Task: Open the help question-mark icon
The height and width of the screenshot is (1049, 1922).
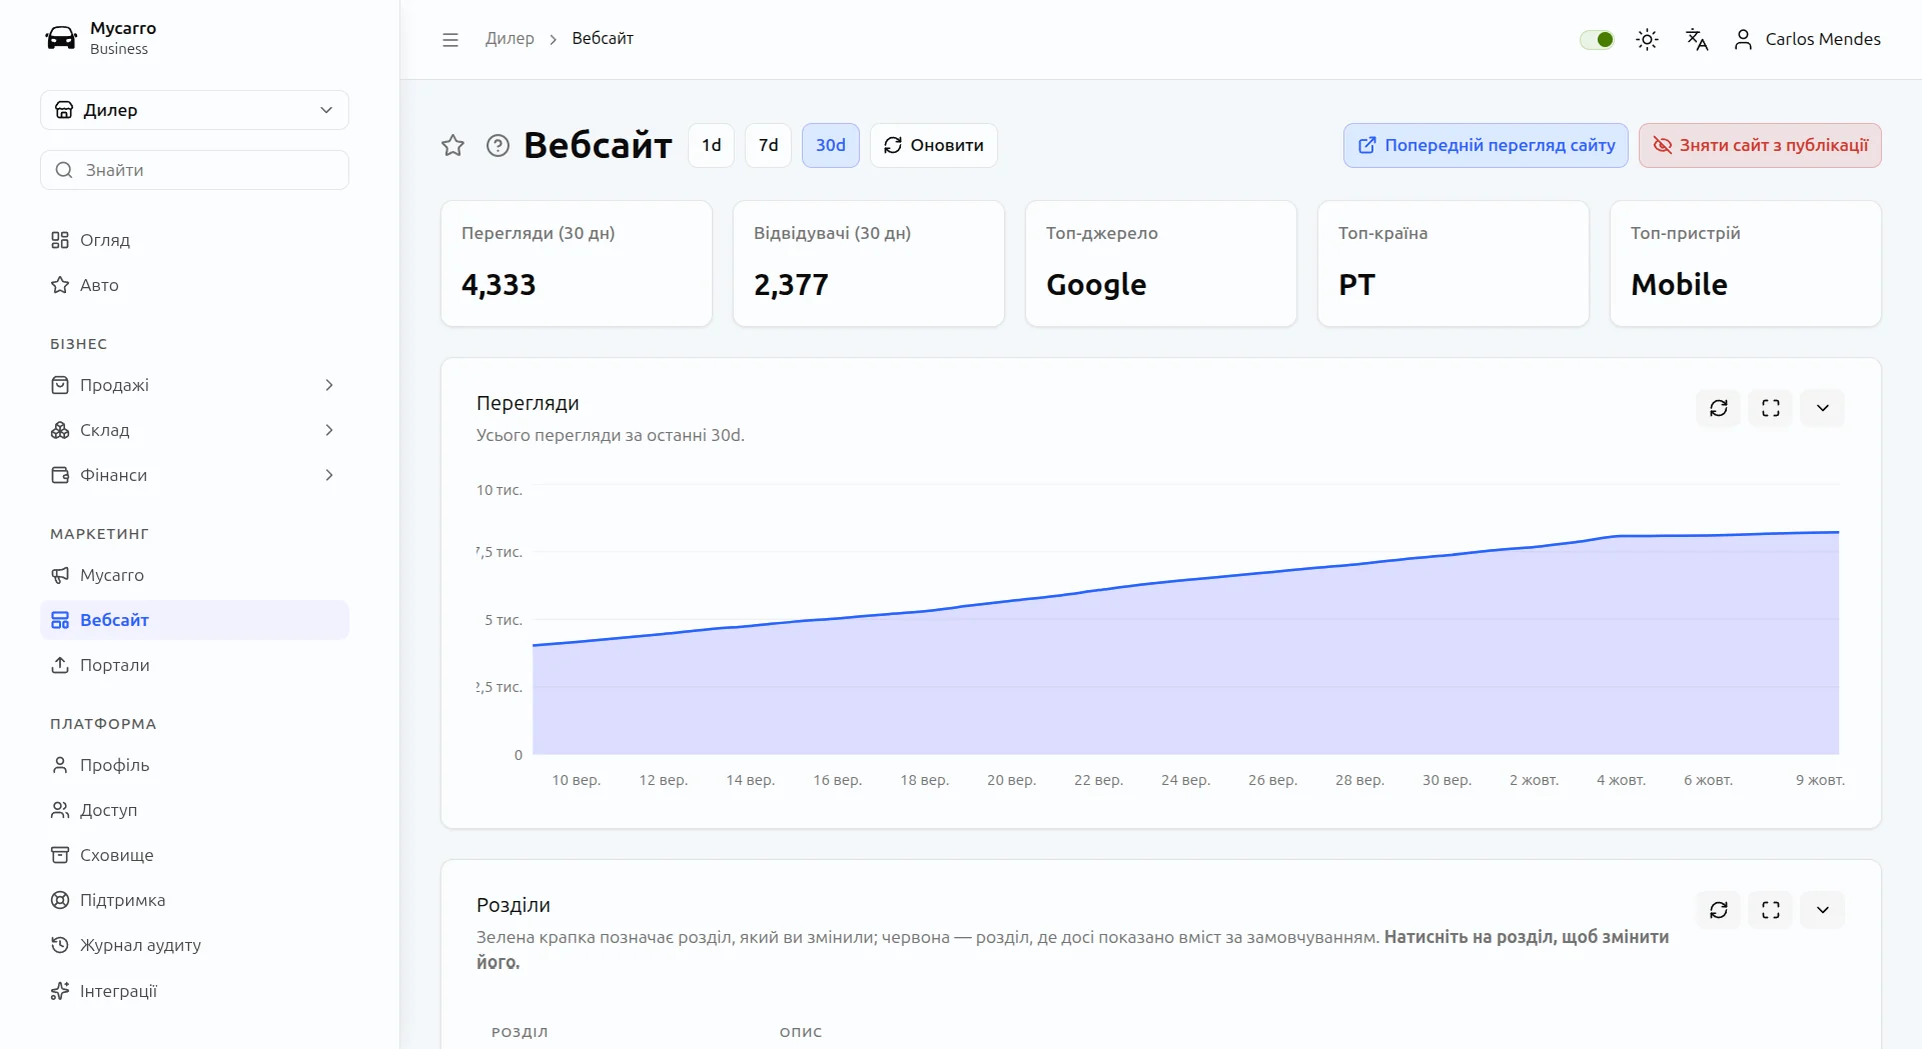Action: tap(498, 146)
